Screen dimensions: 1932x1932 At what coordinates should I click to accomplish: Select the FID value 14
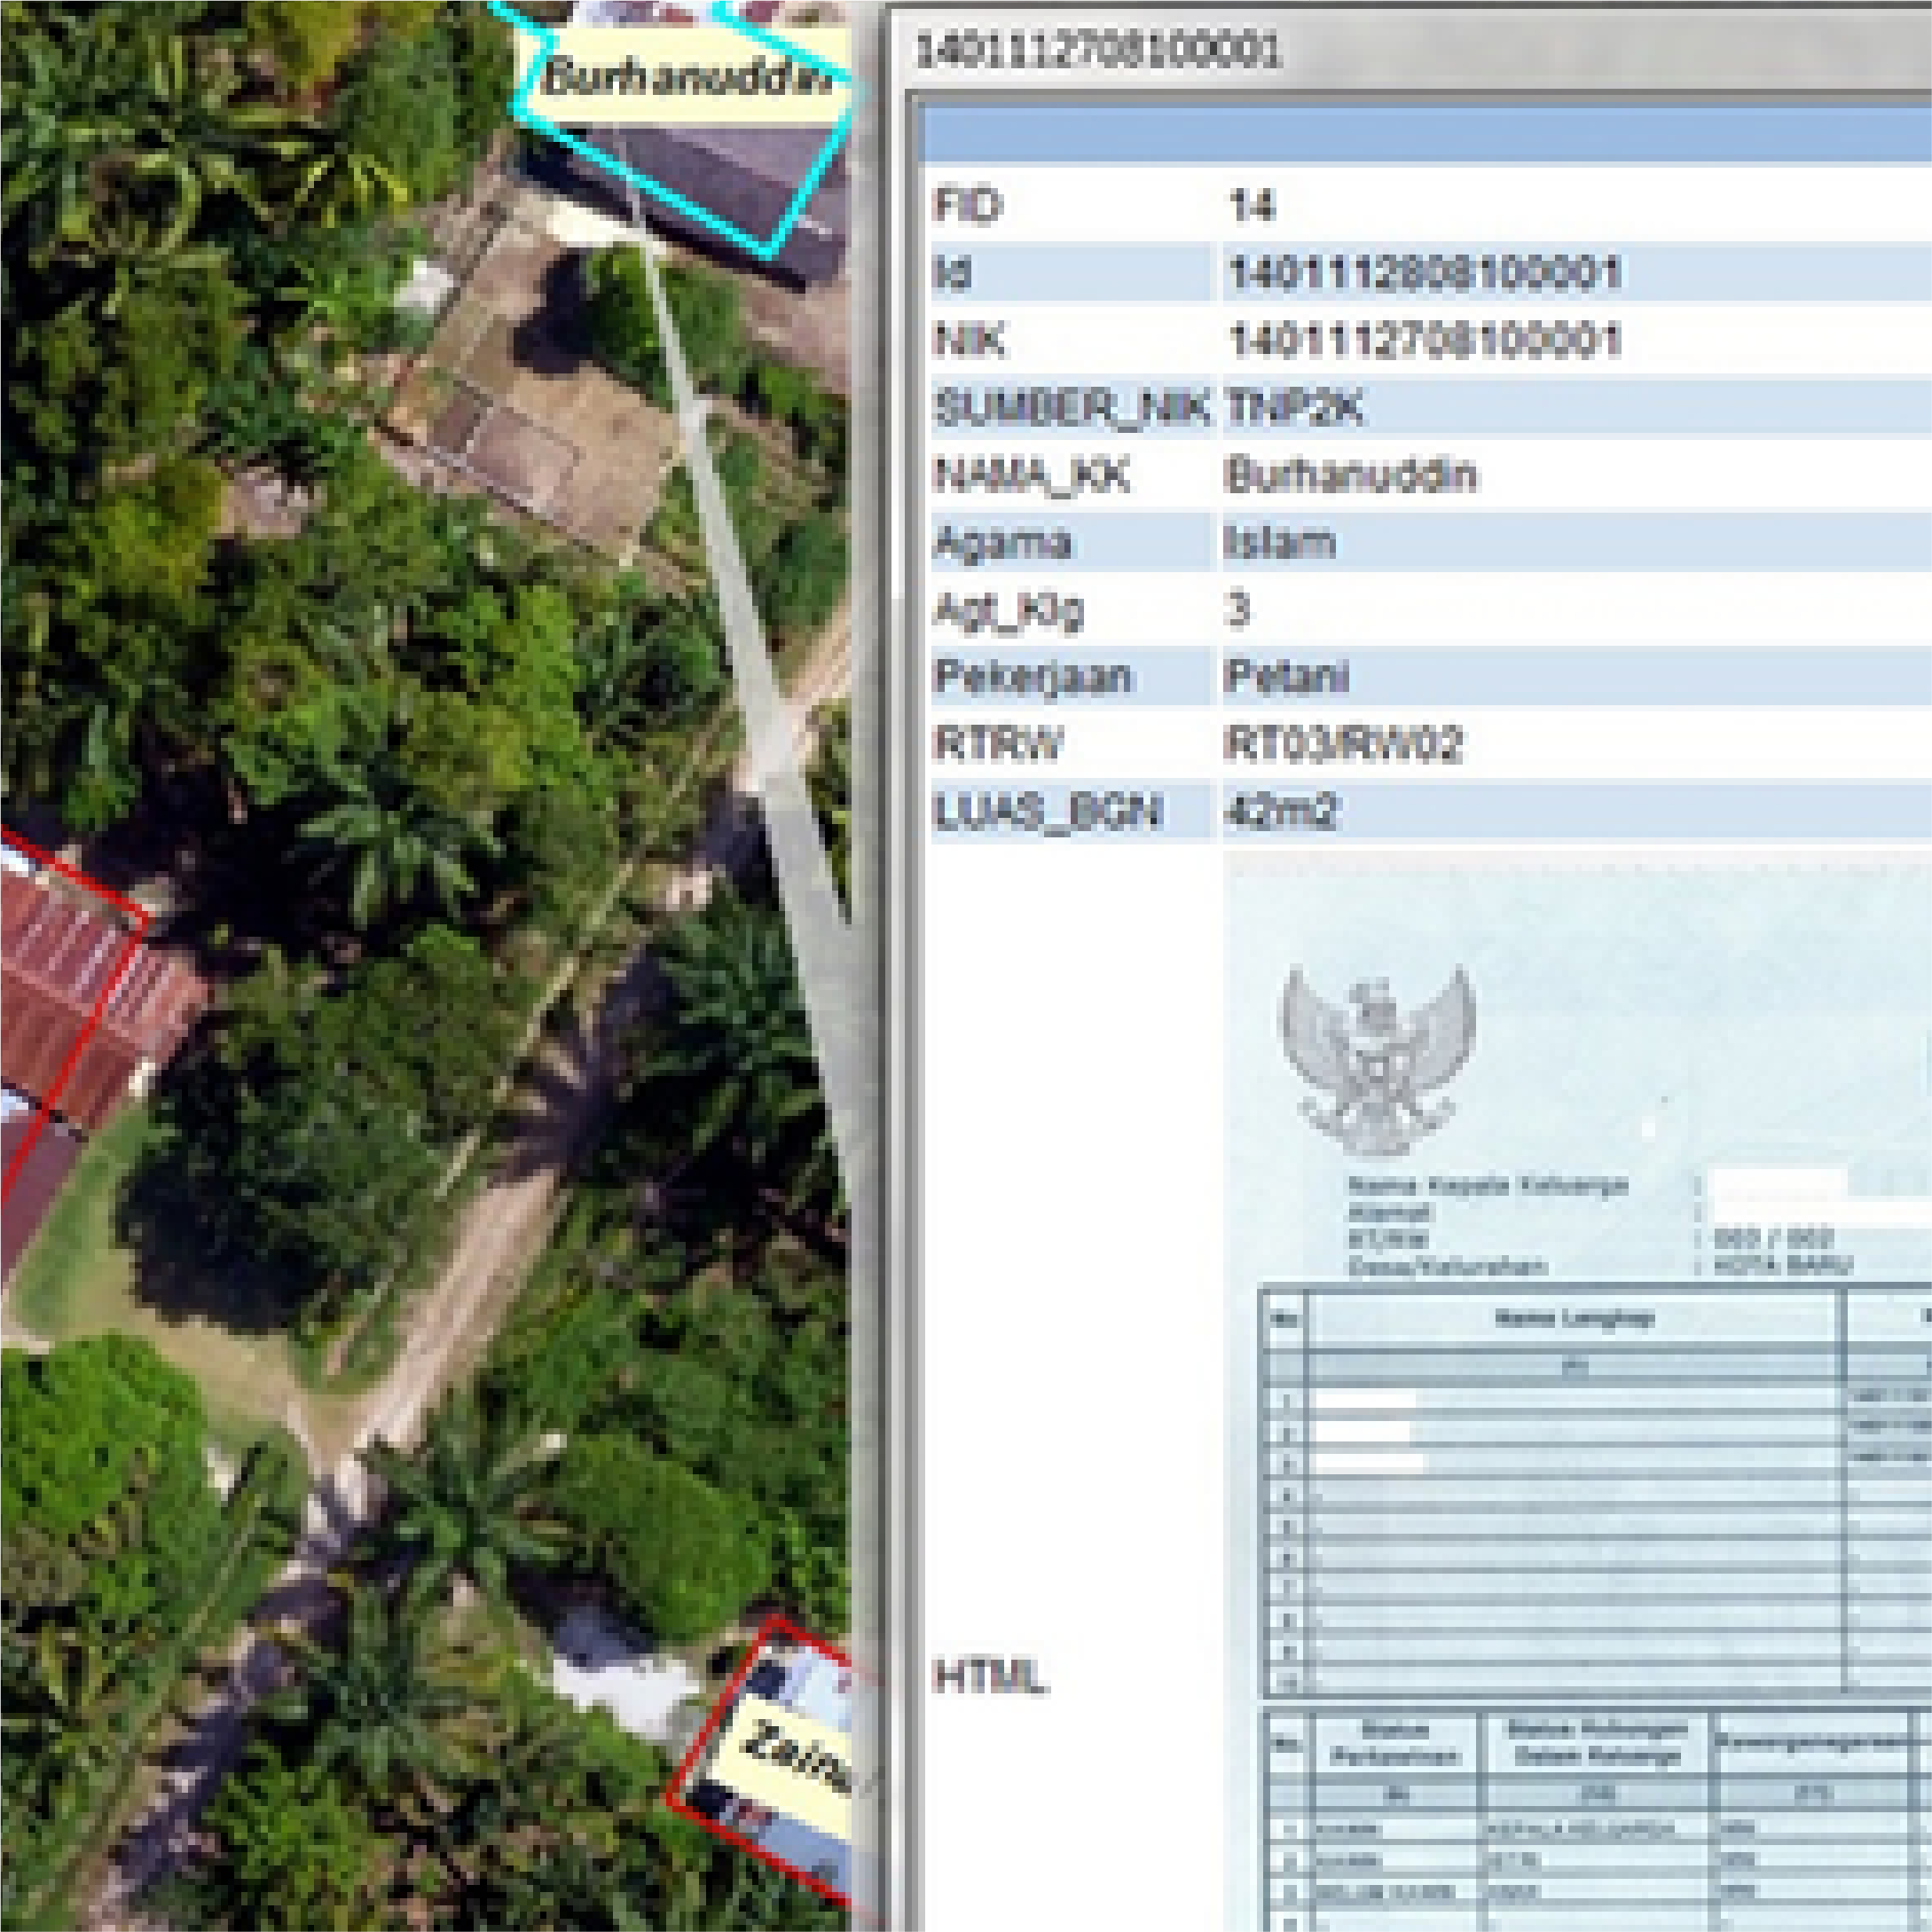[1251, 206]
